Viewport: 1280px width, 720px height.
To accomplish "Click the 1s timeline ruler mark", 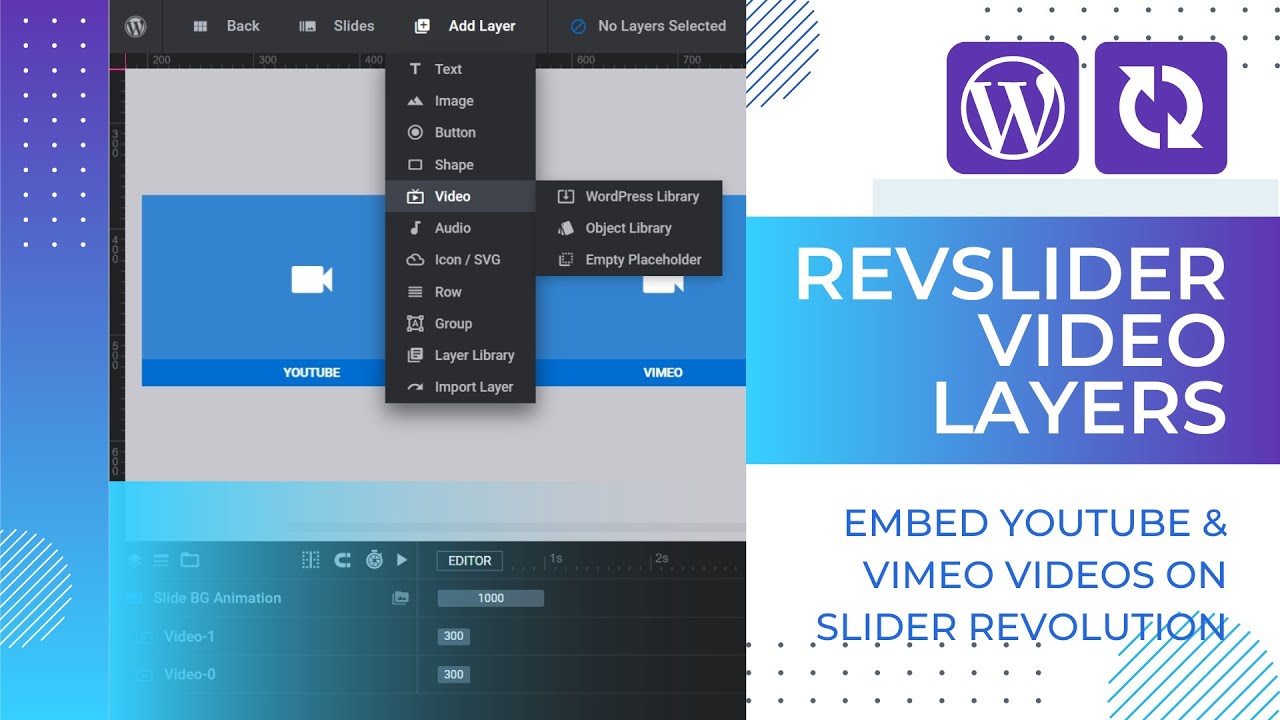I will [x=555, y=558].
